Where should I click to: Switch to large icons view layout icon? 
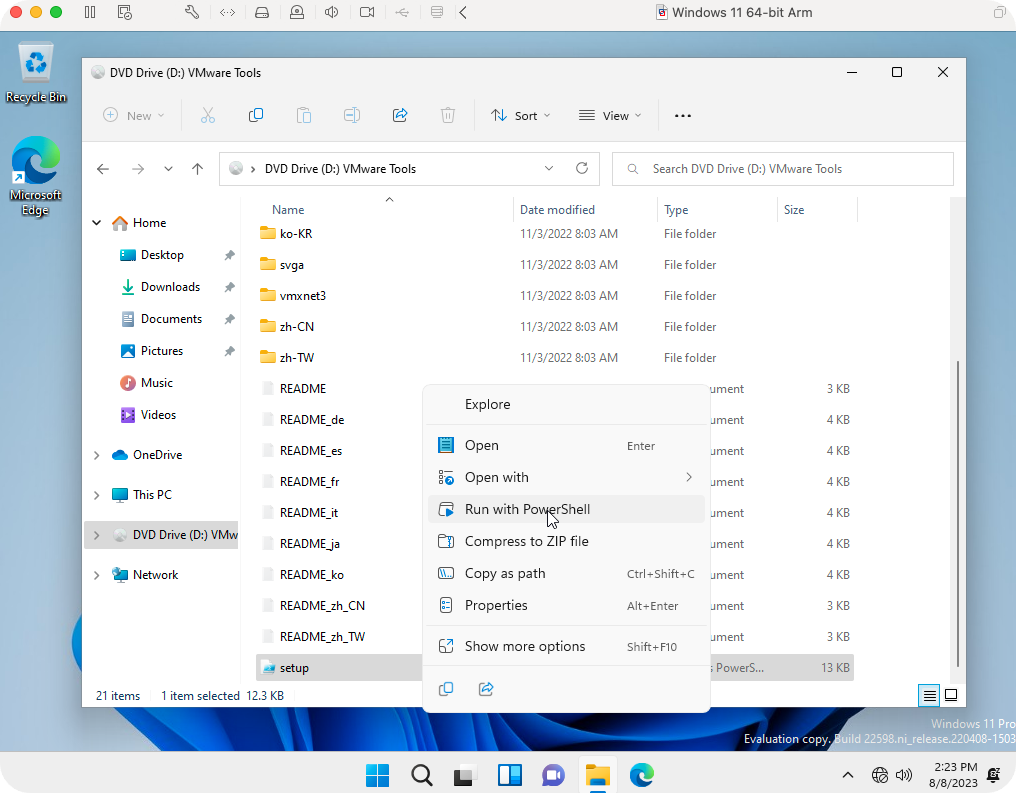951,696
